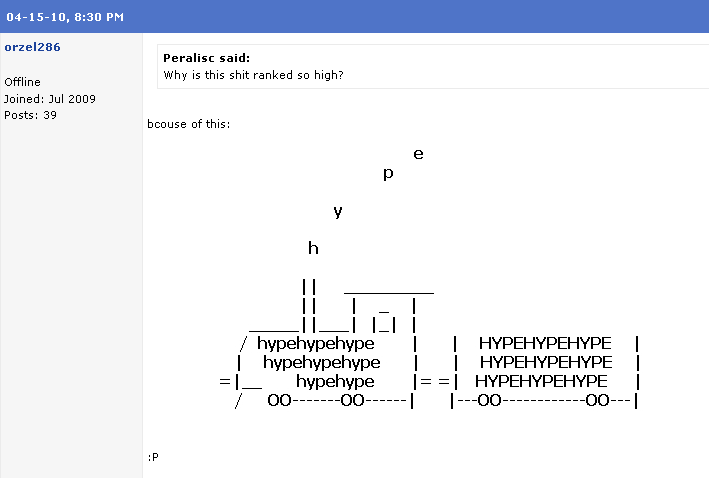The image size is (709, 478).
Task: Click the floating letter "p" smoke puff
Action: pos(388,173)
